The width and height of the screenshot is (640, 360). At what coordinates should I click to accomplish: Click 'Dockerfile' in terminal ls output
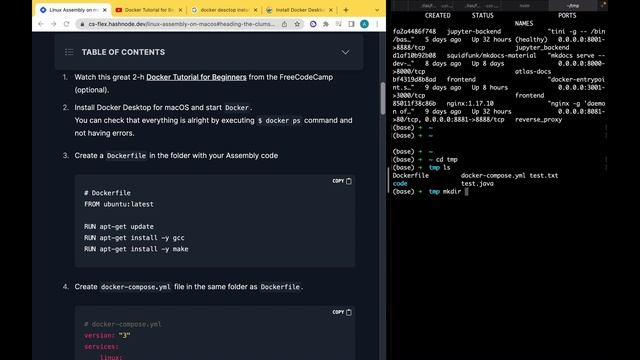tap(411, 176)
